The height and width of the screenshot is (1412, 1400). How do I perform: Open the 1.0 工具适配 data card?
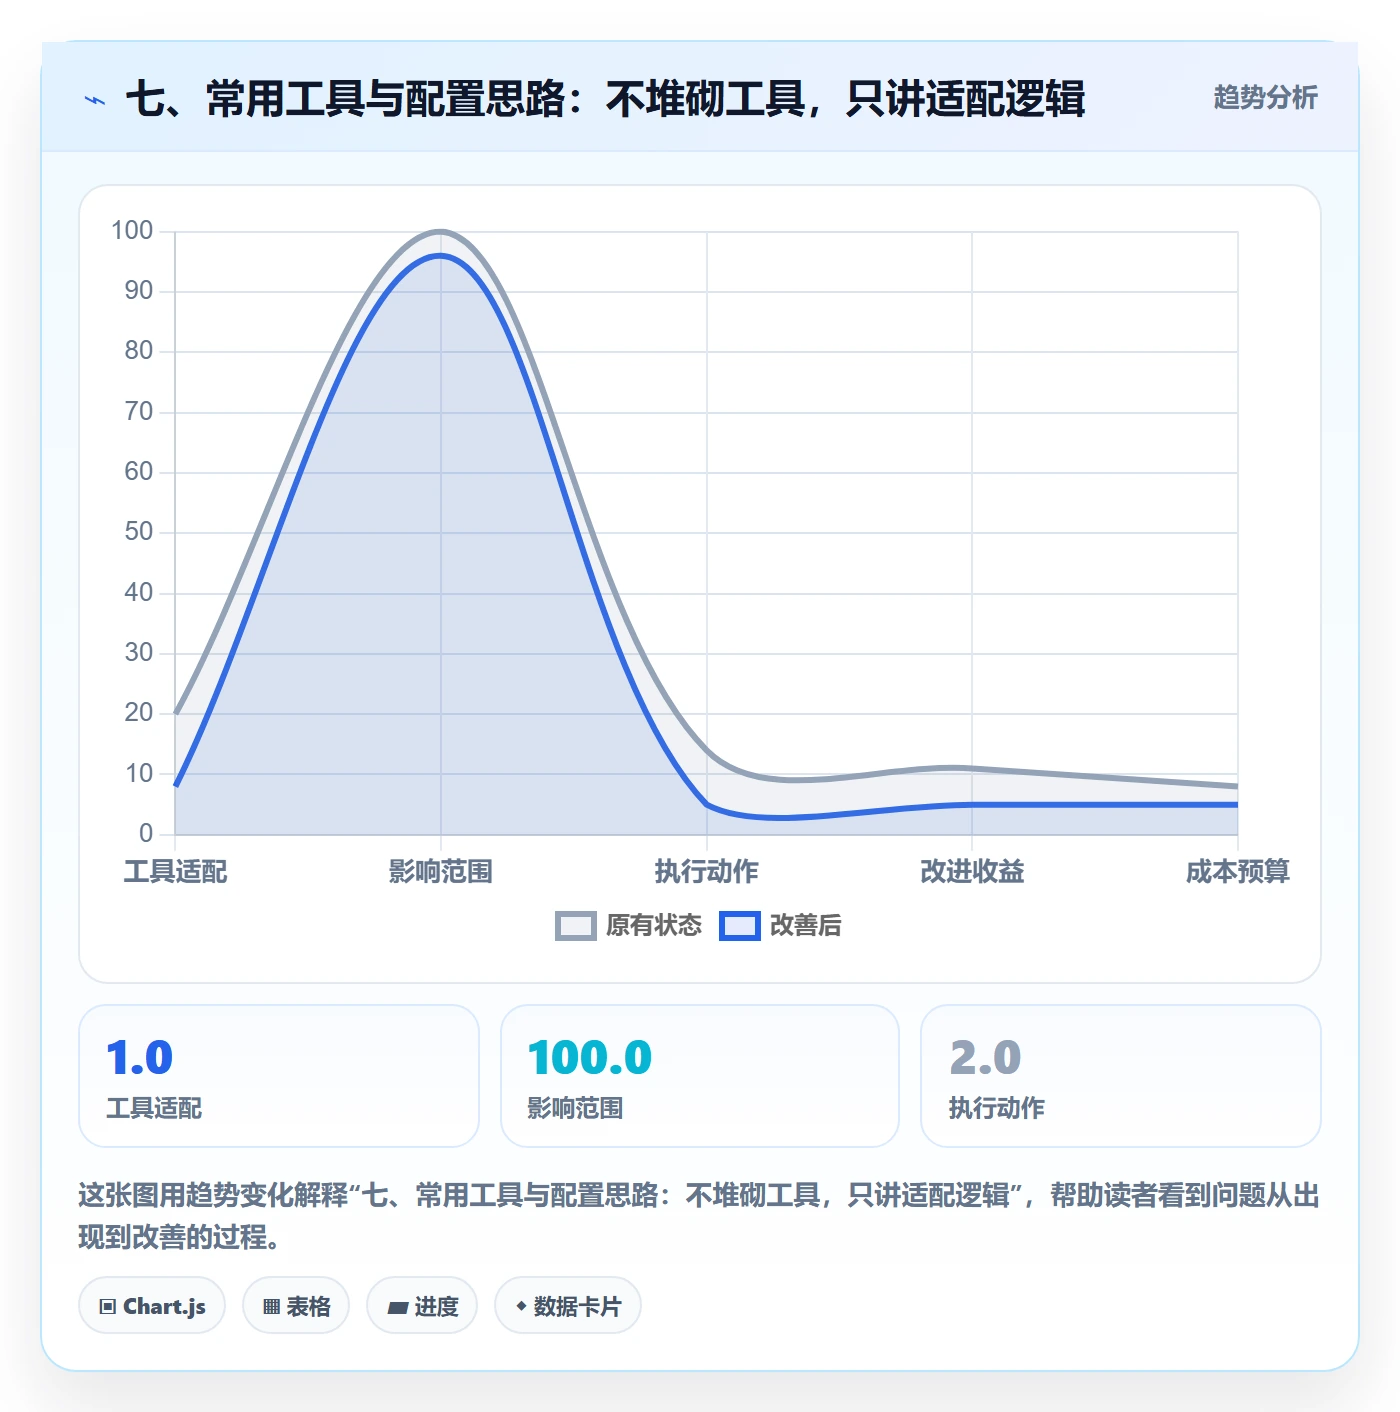click(279, 1076)
